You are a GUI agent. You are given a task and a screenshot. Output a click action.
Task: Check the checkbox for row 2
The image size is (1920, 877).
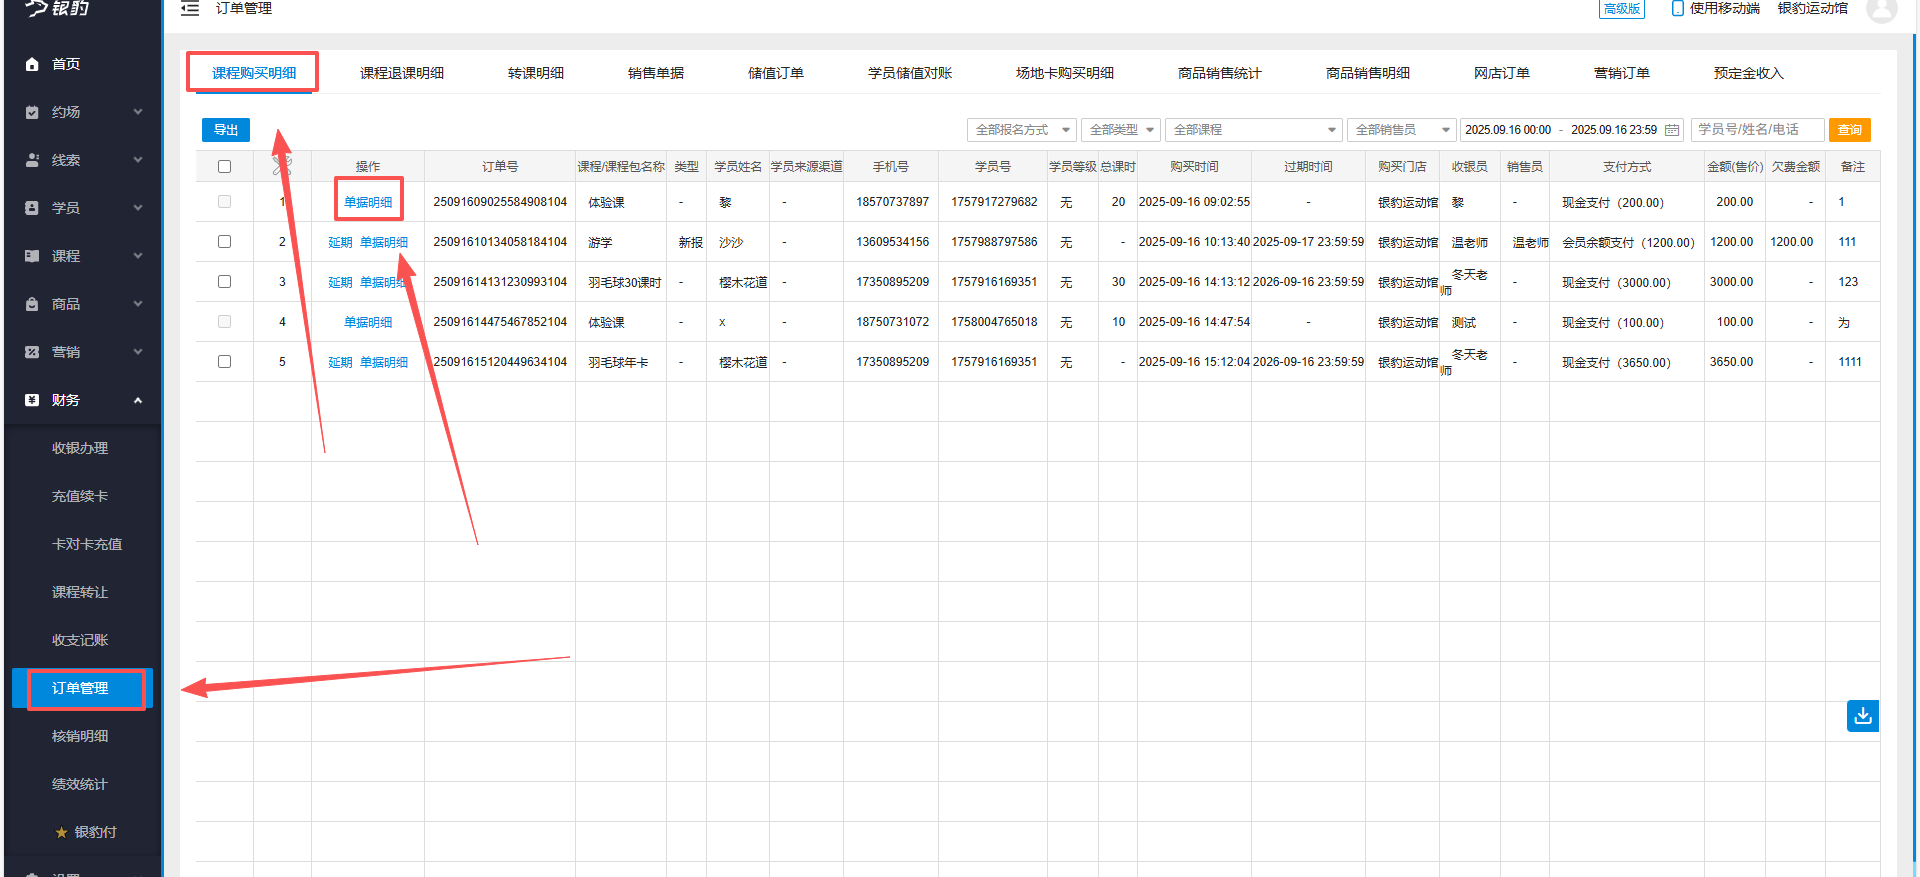pyautogui.click(x=224, y=242)
